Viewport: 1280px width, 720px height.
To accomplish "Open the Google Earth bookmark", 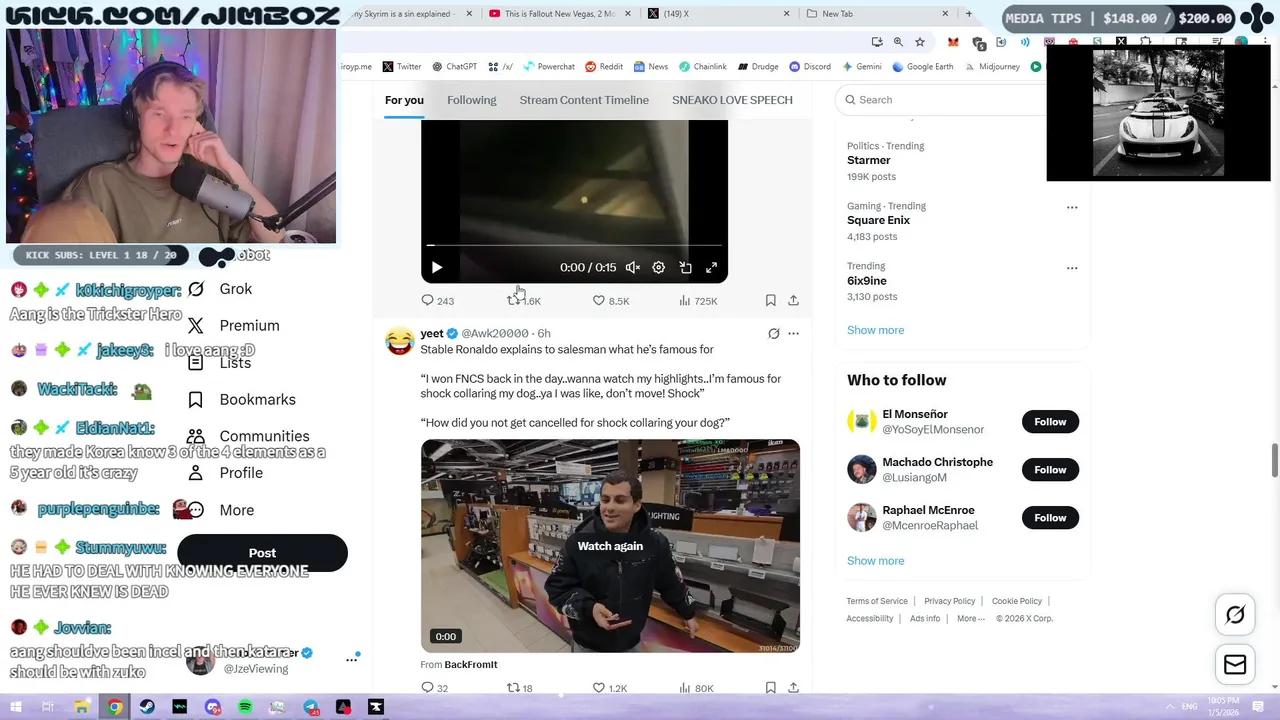I will (x=923, y=67).
